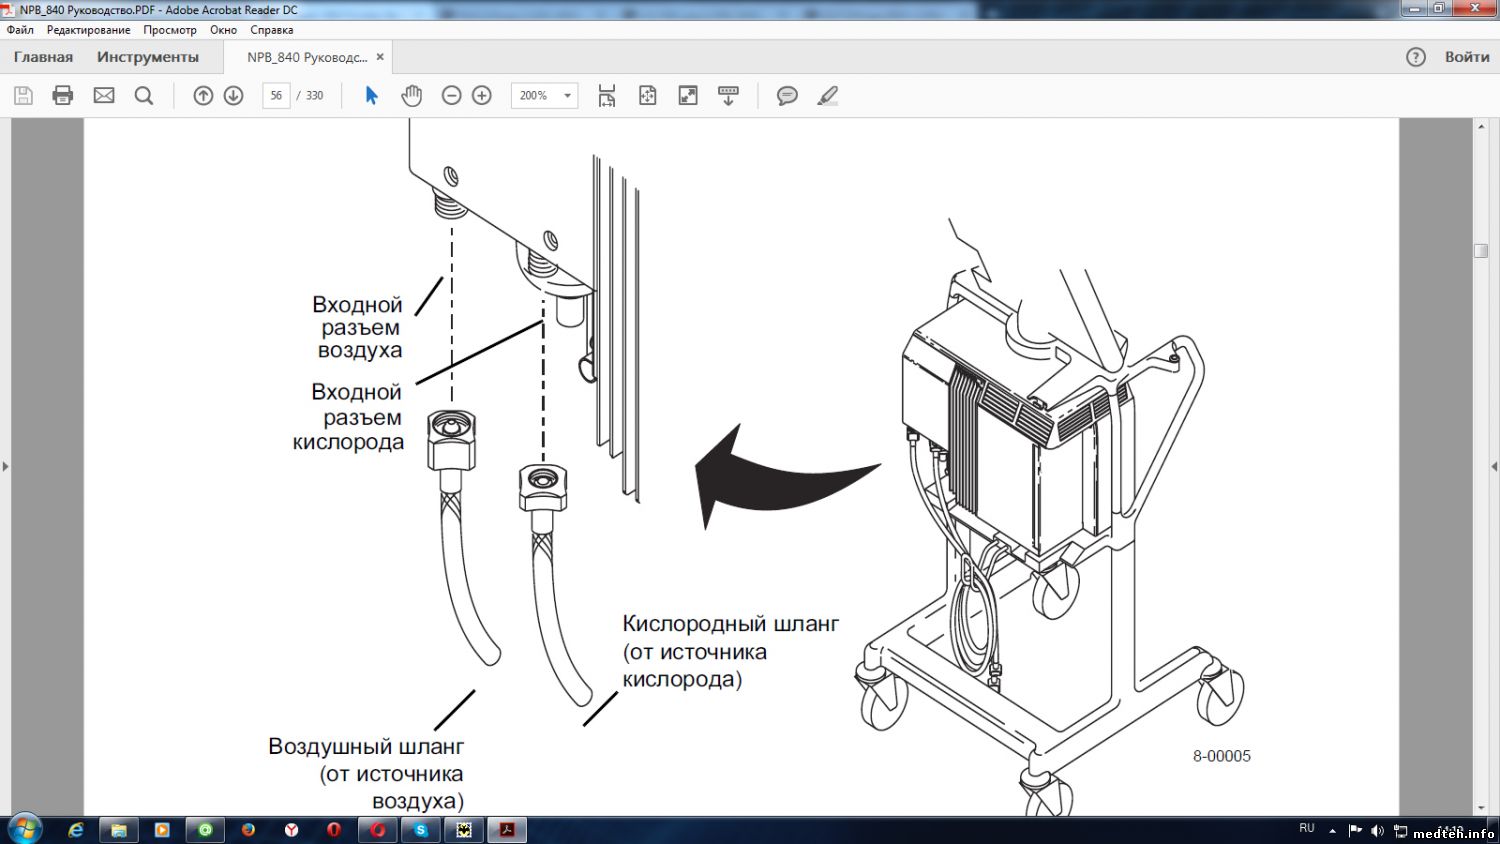This screenshot has height=844, width=1500.
Task: Go to previous page with the up arrow
Action: click(203, 96)
